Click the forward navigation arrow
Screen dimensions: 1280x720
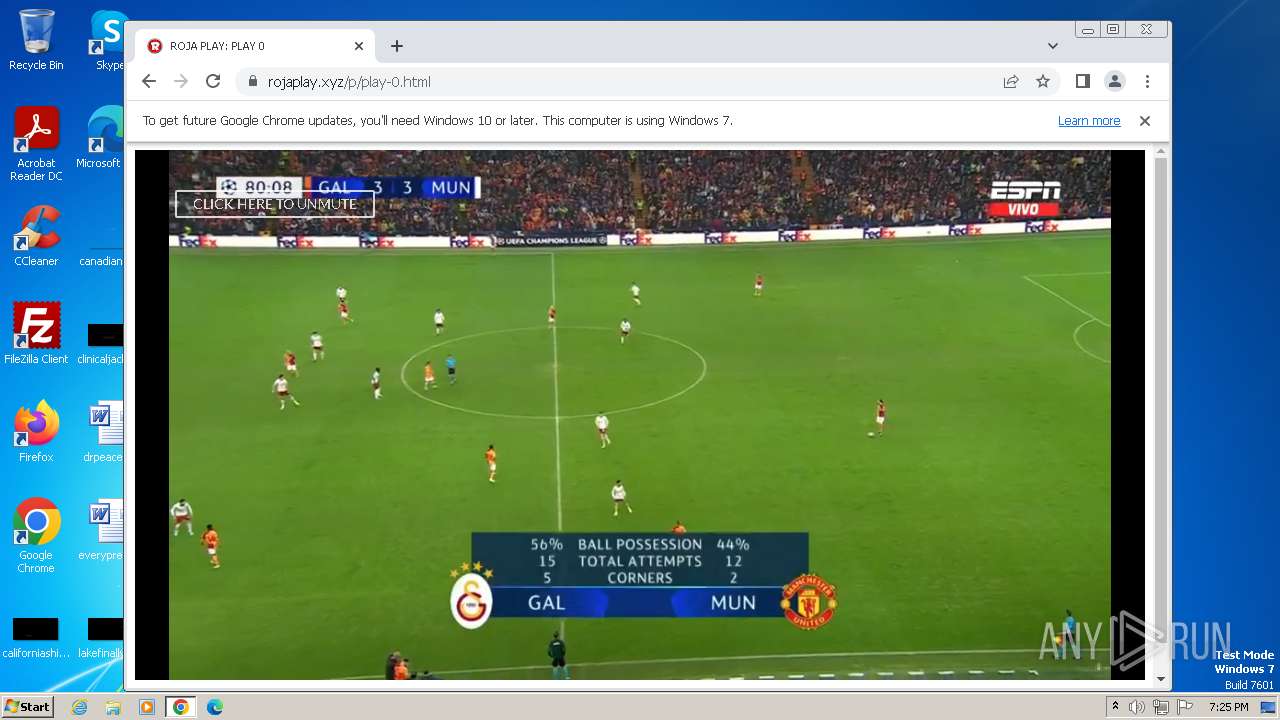[181, 82]
